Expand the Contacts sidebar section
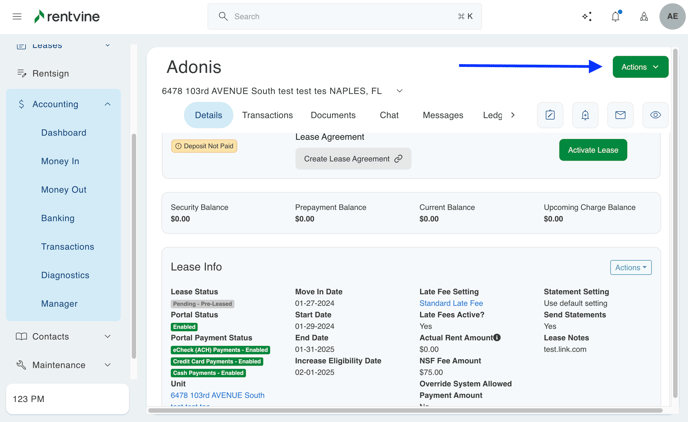Viewport: 688px width, 422px height. tap(108, 337)
